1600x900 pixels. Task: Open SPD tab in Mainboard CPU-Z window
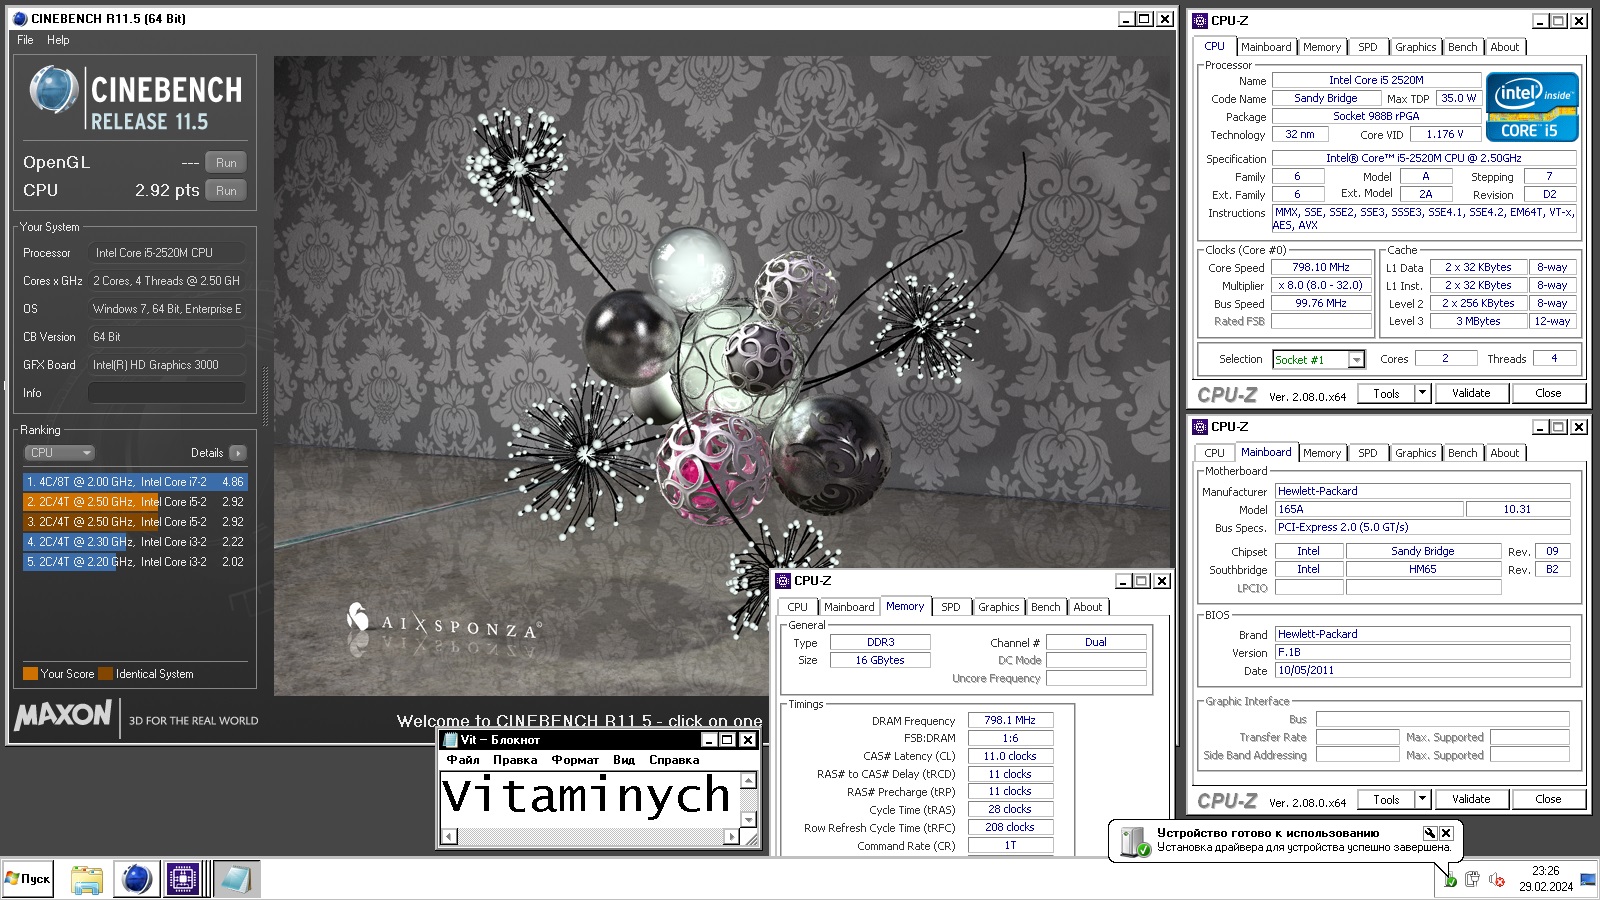coord(1368,453)
